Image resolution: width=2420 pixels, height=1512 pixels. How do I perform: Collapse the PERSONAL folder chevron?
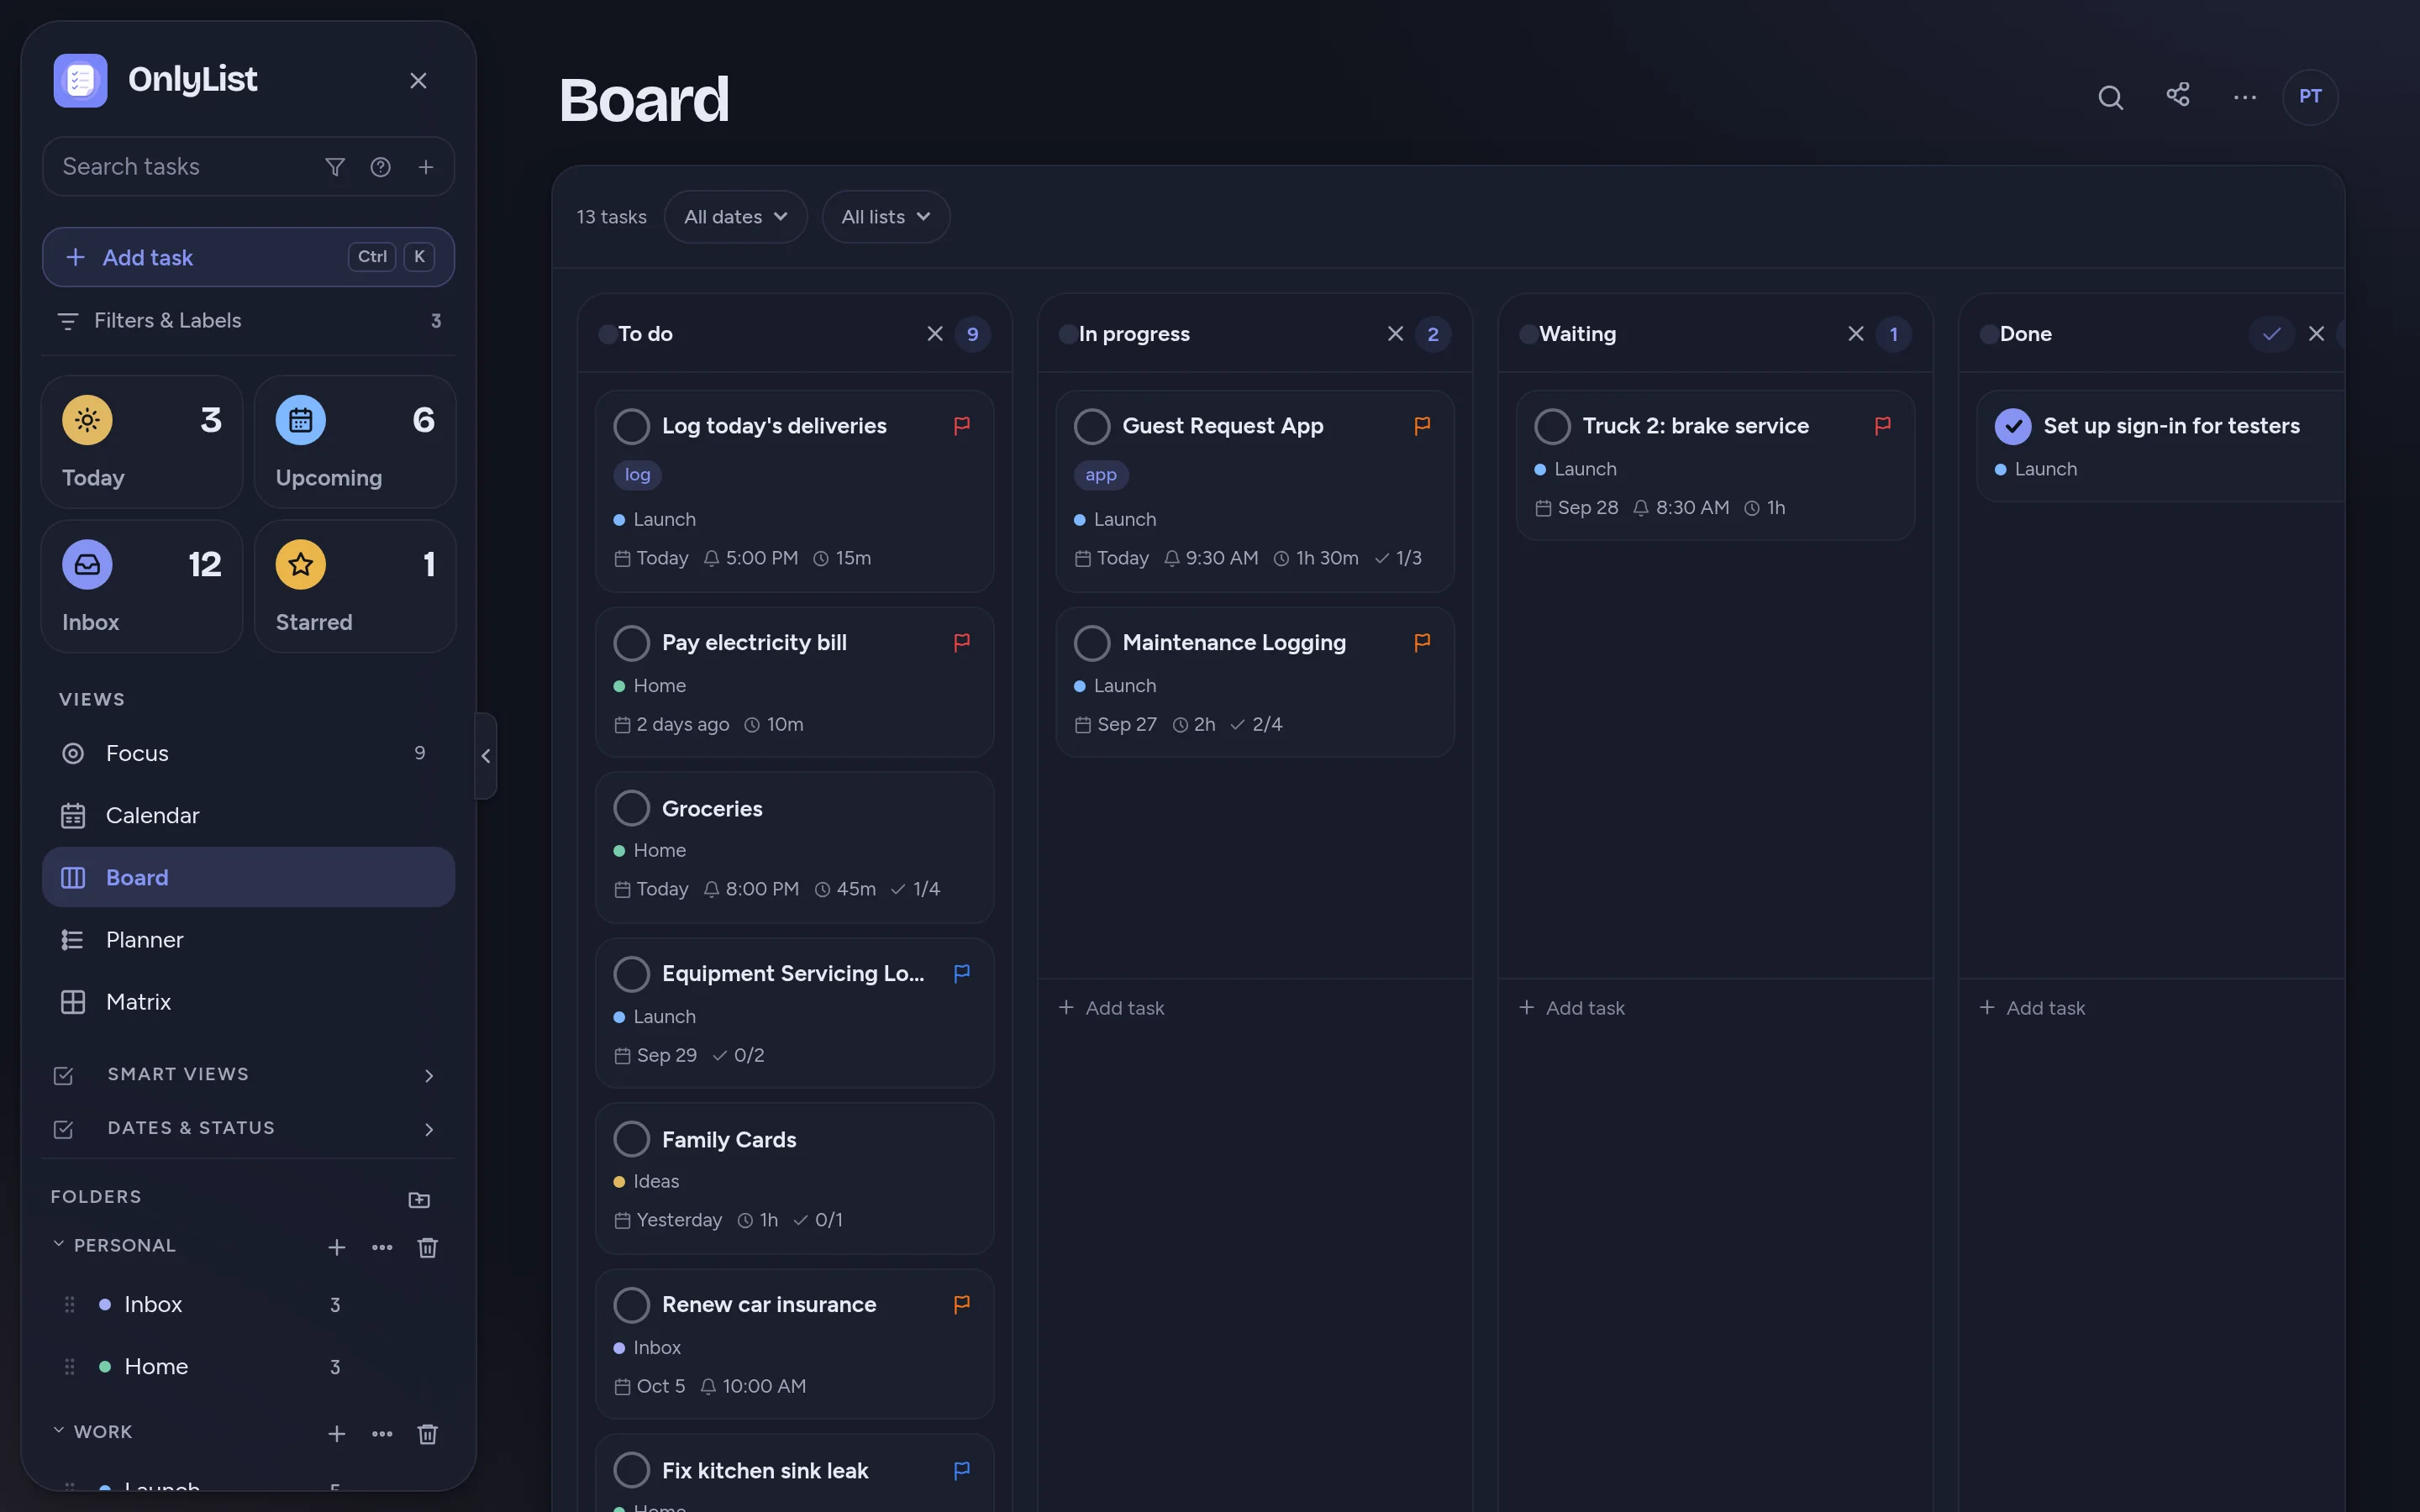[58, 1245]
